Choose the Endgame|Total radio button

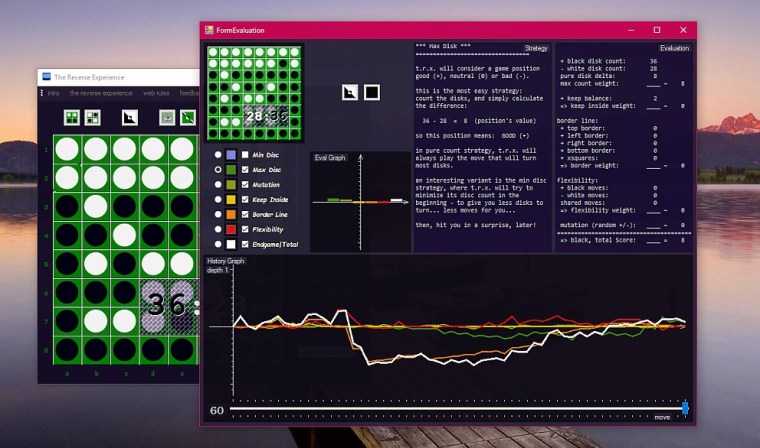click(218, 244)
